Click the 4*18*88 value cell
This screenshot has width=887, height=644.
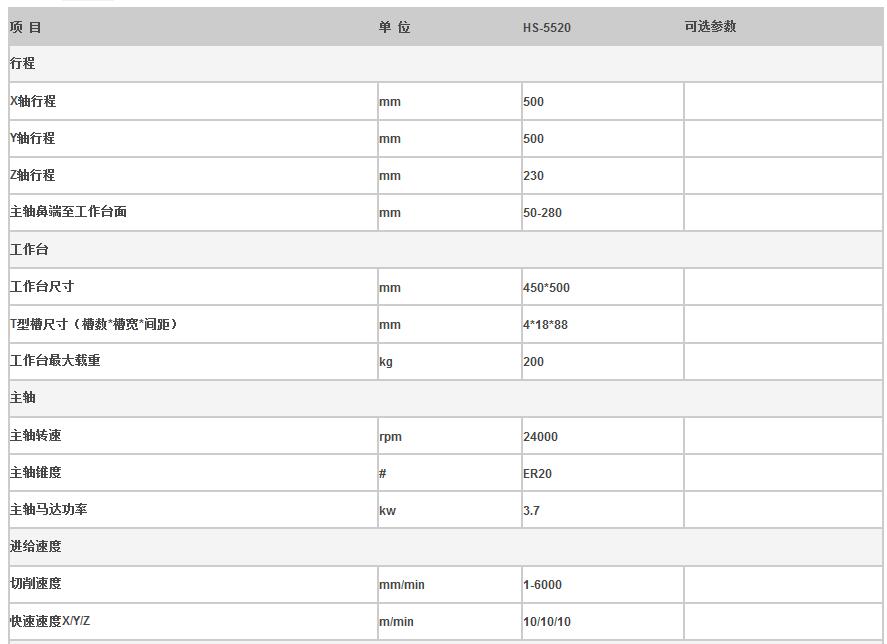tap(545, 325)
